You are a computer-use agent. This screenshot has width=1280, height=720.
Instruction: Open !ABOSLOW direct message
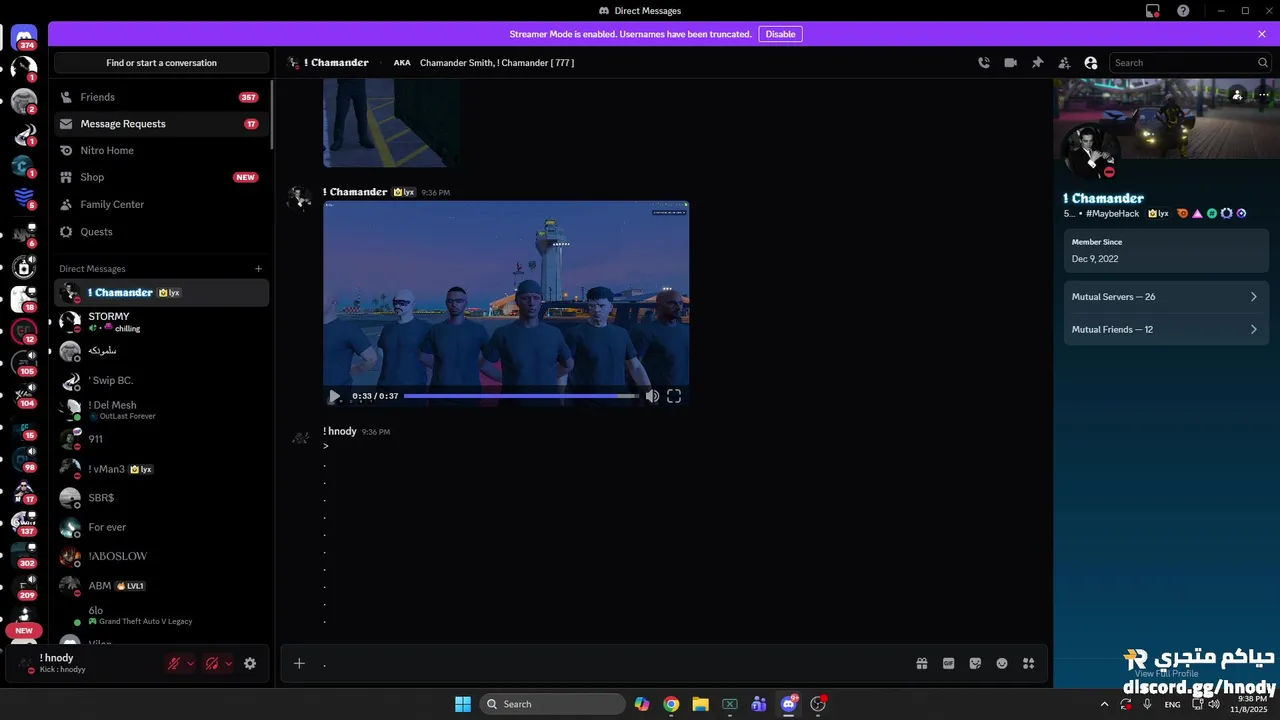pos(161,556)
